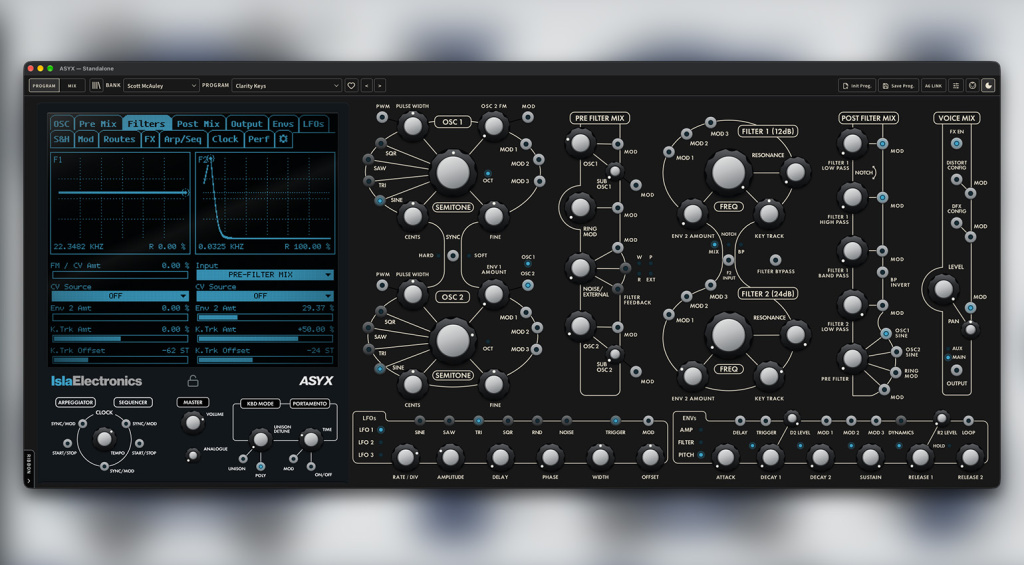Click the Init Prog. button
This screenshot has width=1024, height=565.
coord(857,86)
